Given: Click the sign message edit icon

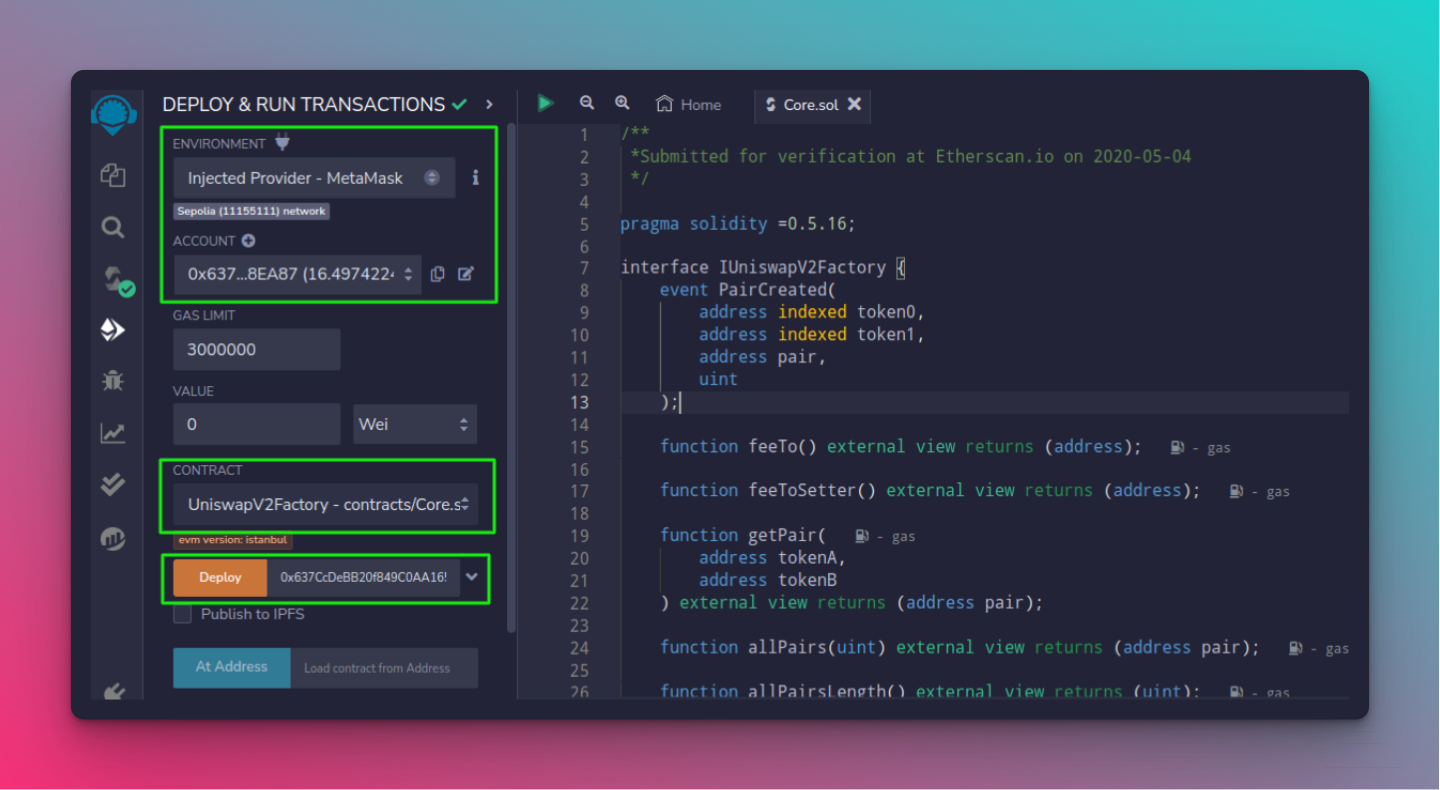Looking at the screenshot, I should pyautogui.click(x=466, y=274).
